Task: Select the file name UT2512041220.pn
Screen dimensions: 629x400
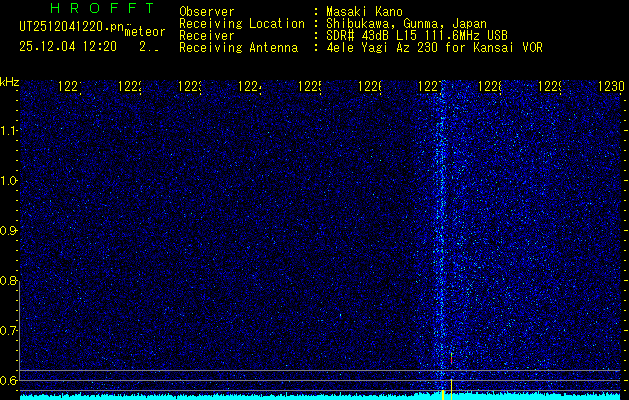Action: [x=72, y=27]
